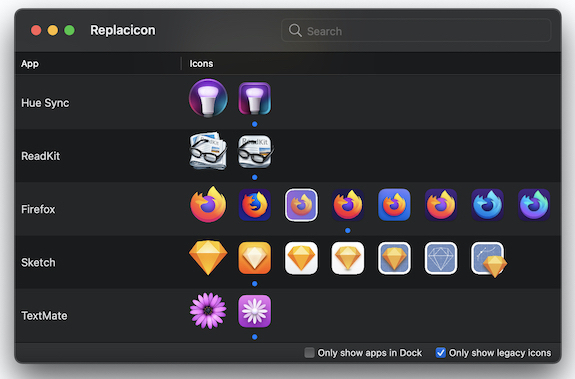Select the orange-square Sketch icon
Image resolution: width=575 pixels, height=379 pixels.
coord(254,258)
